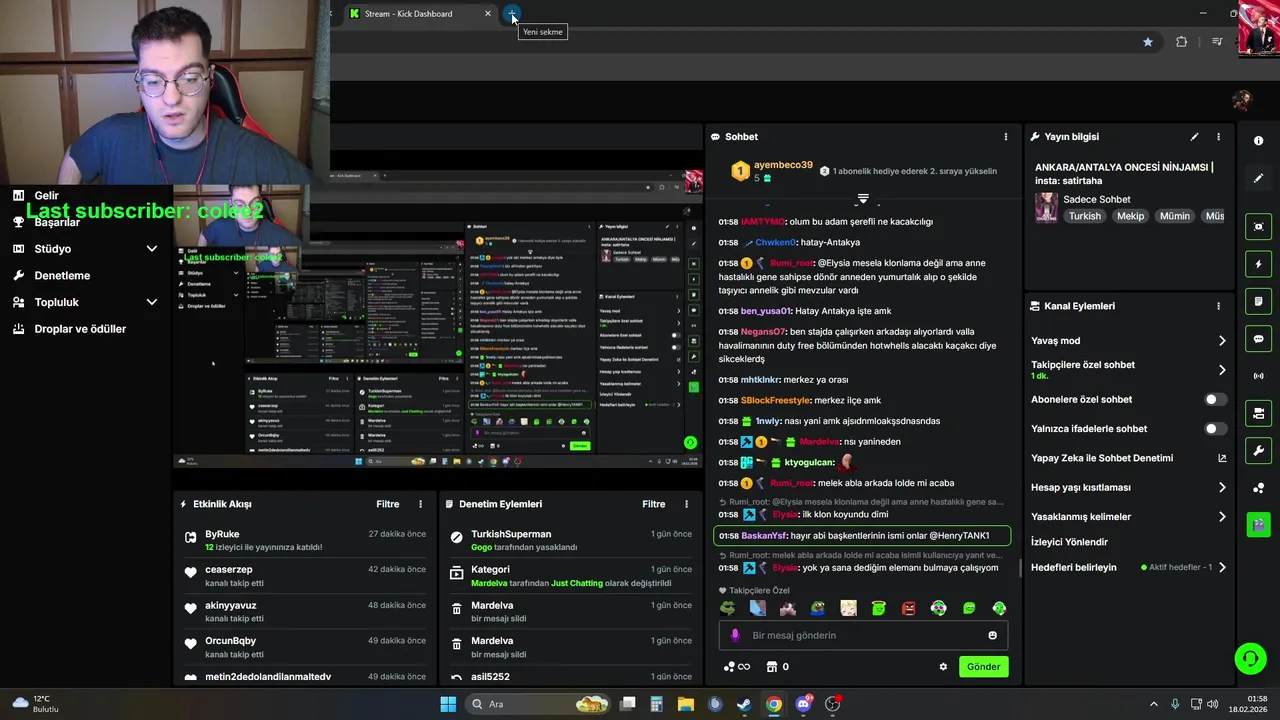Screen dimensions: 1280x720
Task: Open Denetim Eylemleri three-dot menu
Action: pos(686,504)
